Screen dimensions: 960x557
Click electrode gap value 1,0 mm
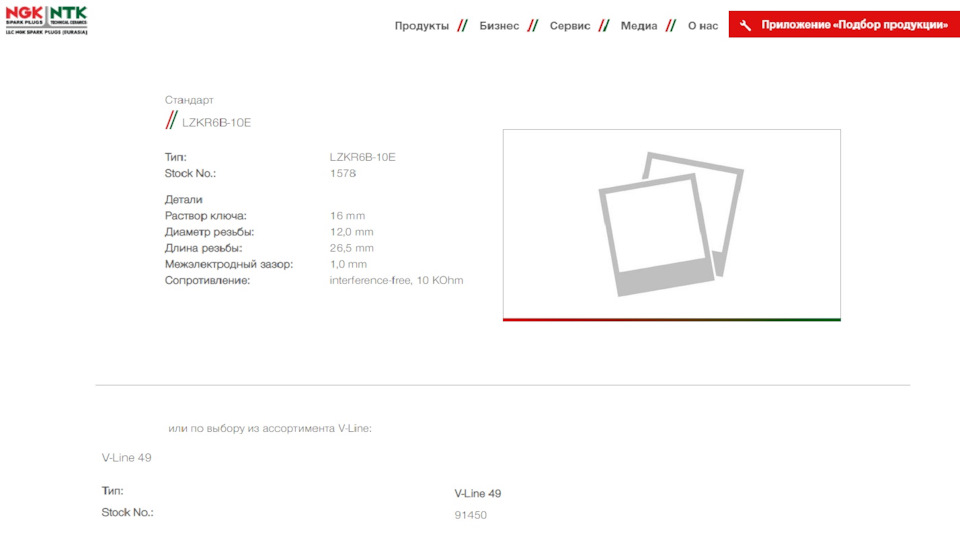coord(348,264)
